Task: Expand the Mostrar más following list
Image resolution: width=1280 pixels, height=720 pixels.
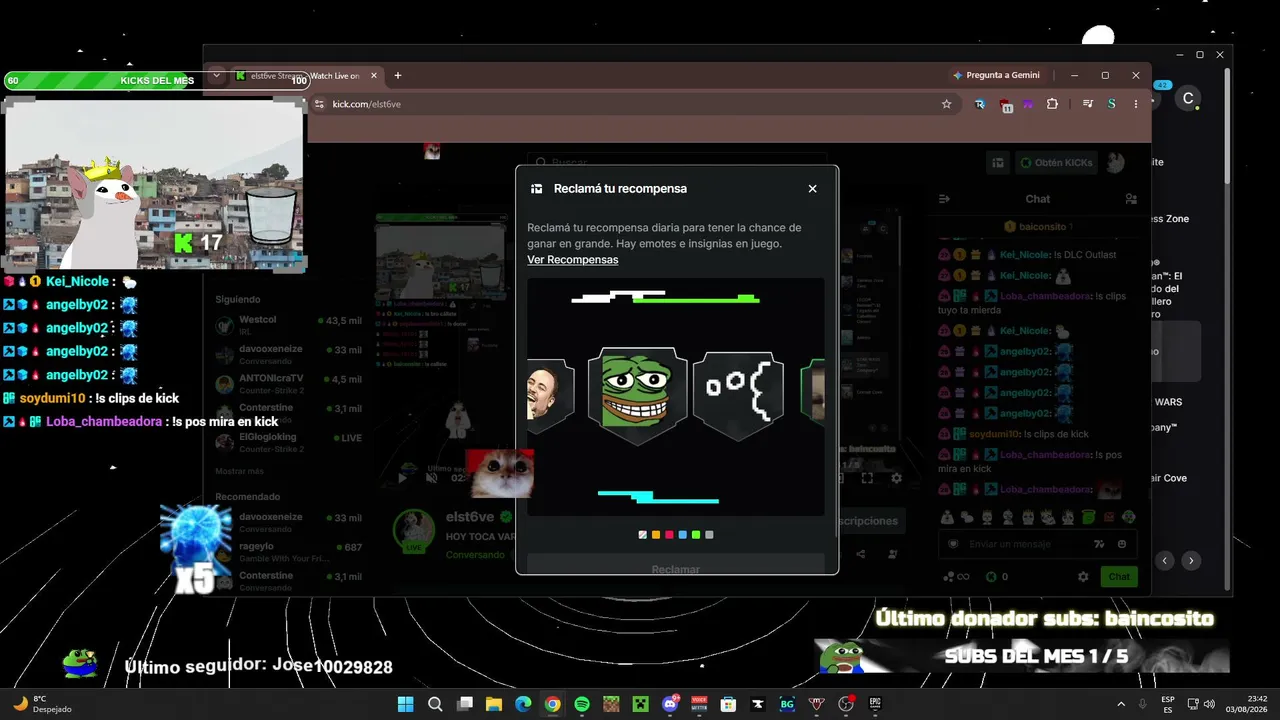Action: (240, 471)
